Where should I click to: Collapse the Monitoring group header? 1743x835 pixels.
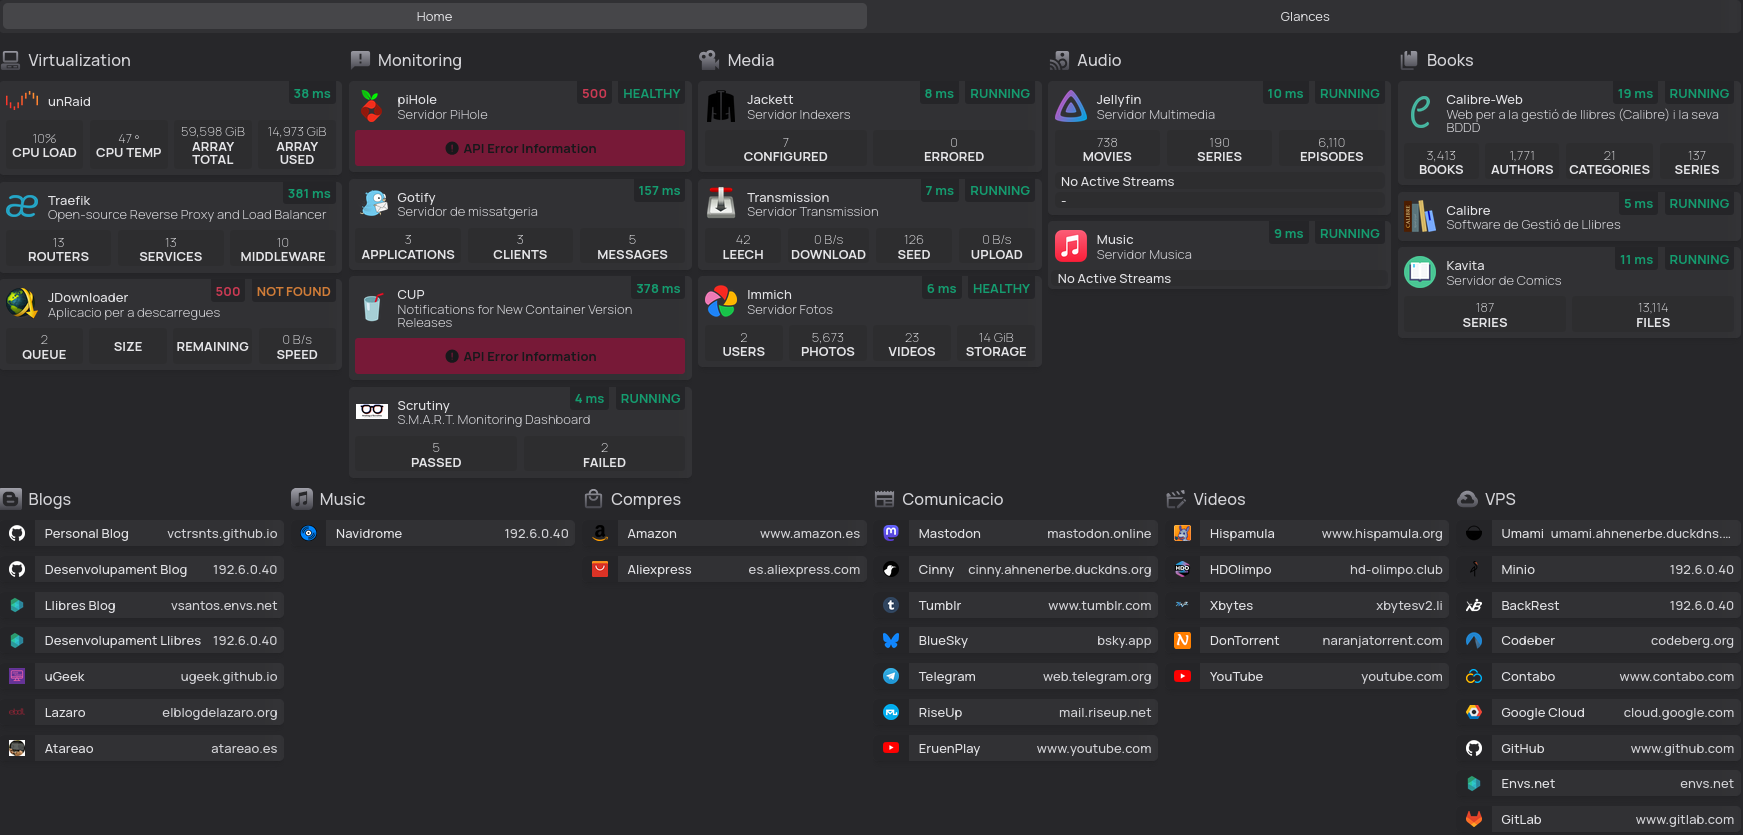pos(419,60)
